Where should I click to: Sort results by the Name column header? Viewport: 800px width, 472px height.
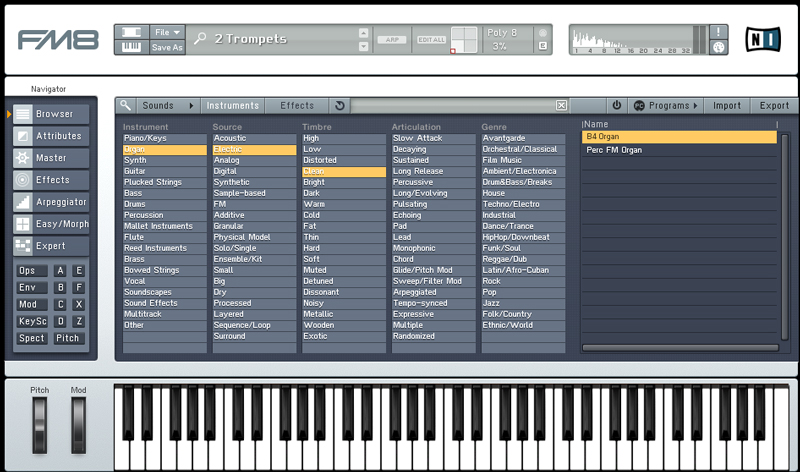point(679,124)
